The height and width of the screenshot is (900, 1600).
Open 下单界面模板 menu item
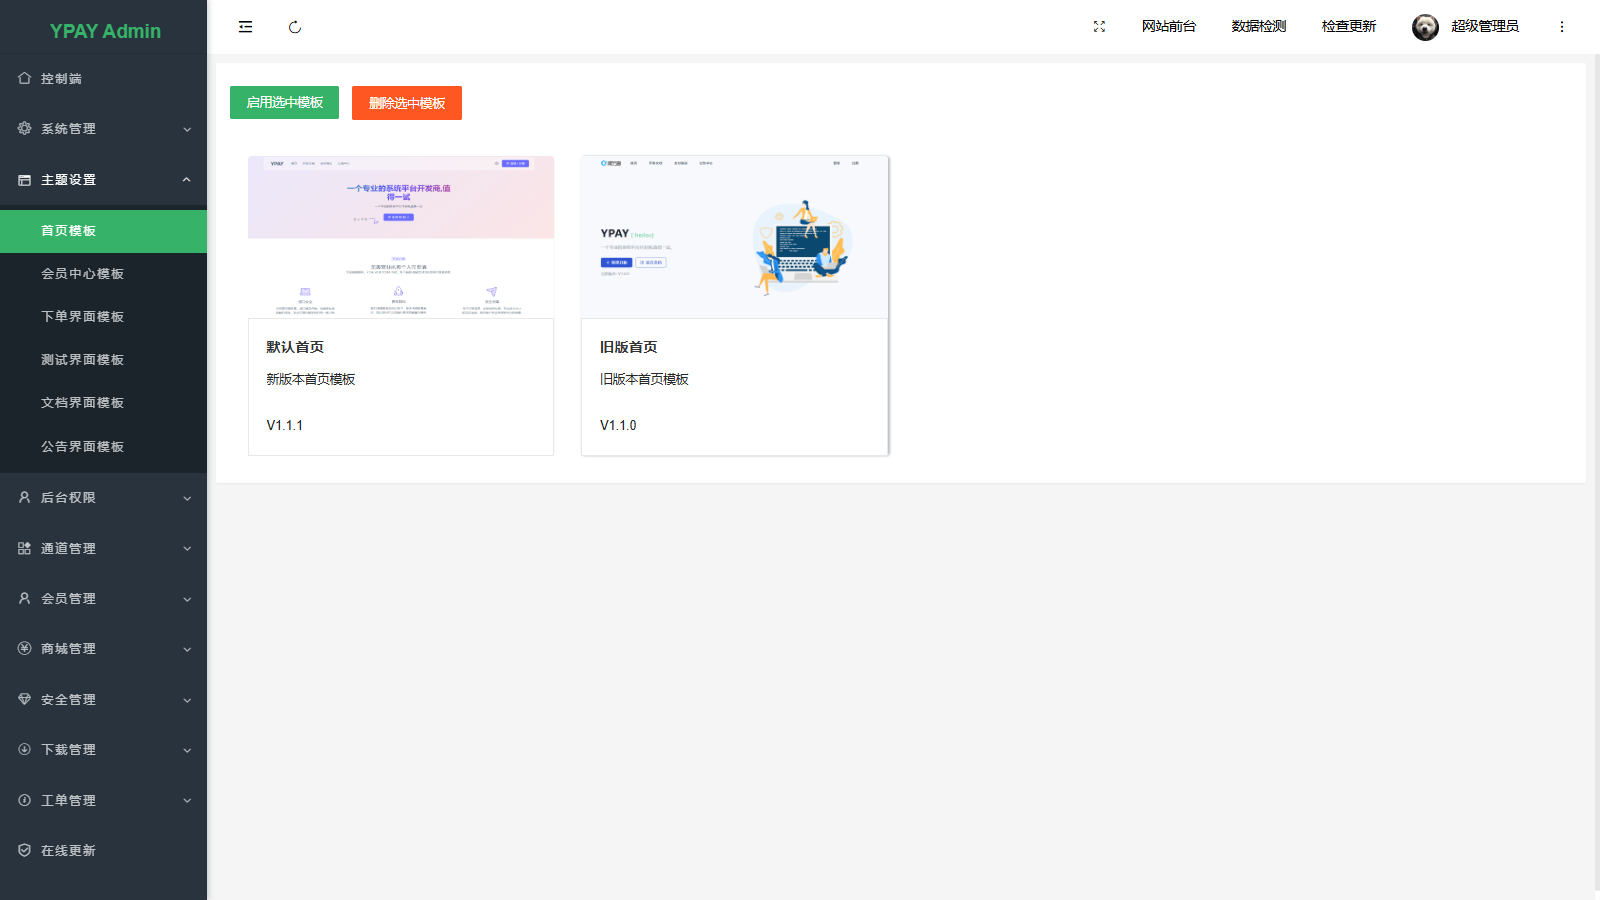click(x=83, y=317)
